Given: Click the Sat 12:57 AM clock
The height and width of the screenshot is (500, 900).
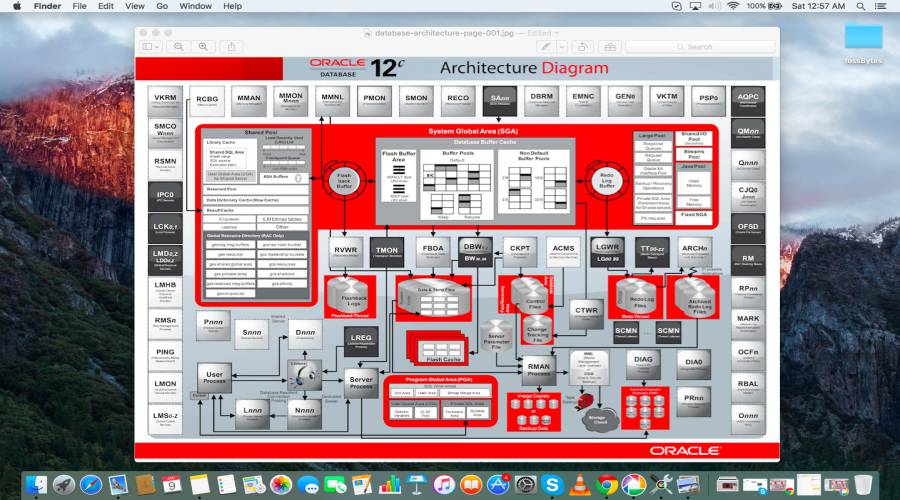Looking at the screenshot, I should click(x=818, y=6).
